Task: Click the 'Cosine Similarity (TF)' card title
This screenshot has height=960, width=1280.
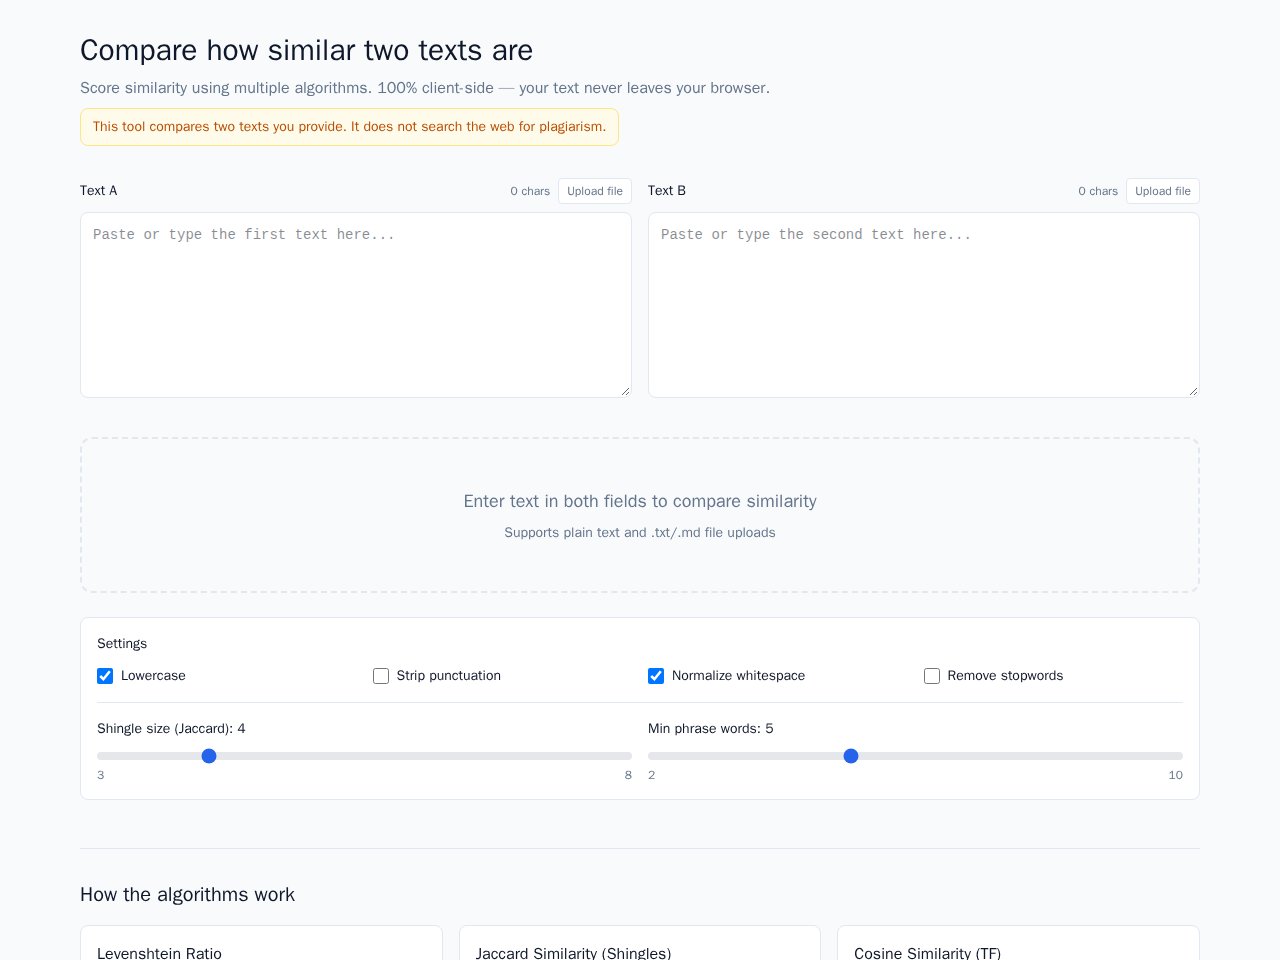Action: click(x=927, y=953)
